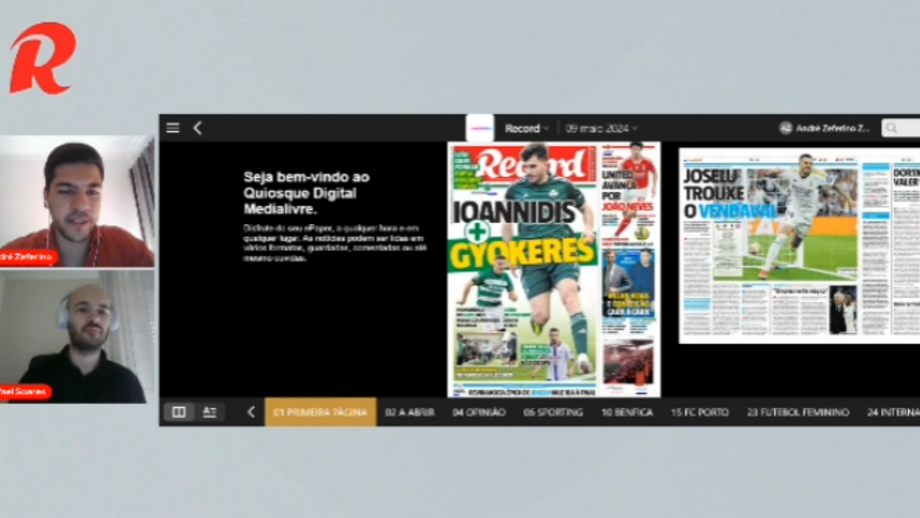Open the Record publication dropdown
Screen dimensions: 920x518
pyautogui.click(x=526, y=128)
